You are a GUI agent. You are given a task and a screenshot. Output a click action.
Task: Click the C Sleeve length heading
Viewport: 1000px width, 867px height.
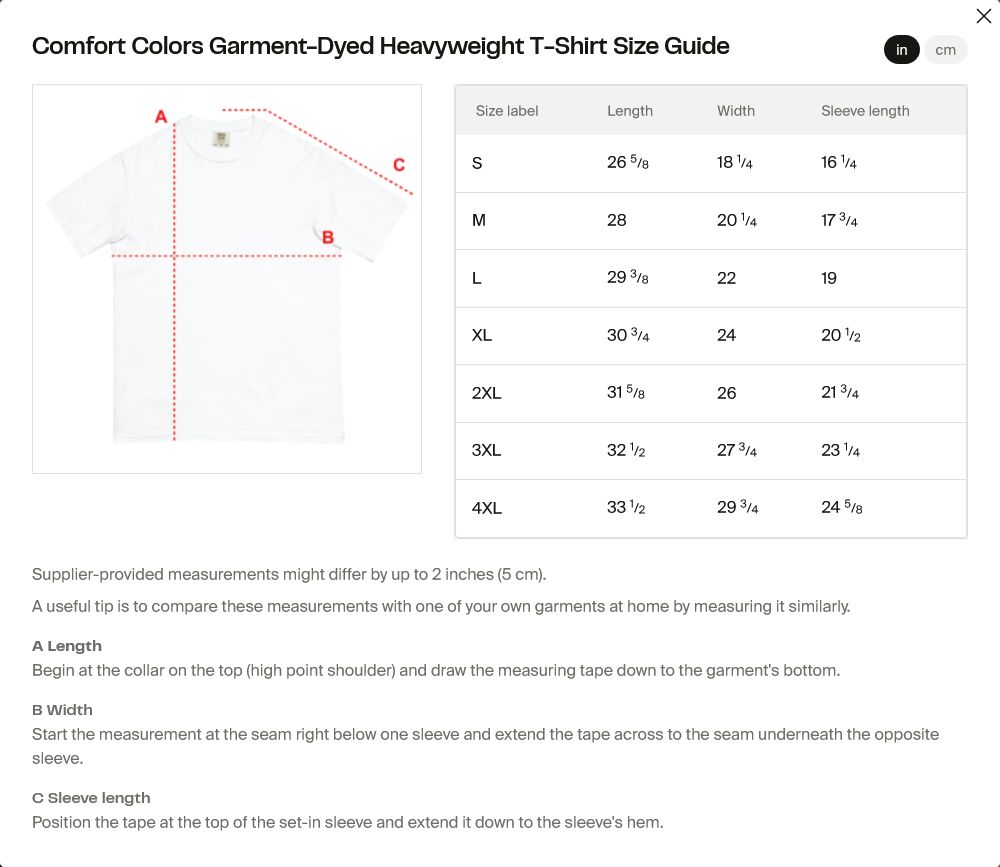[91, 798]
